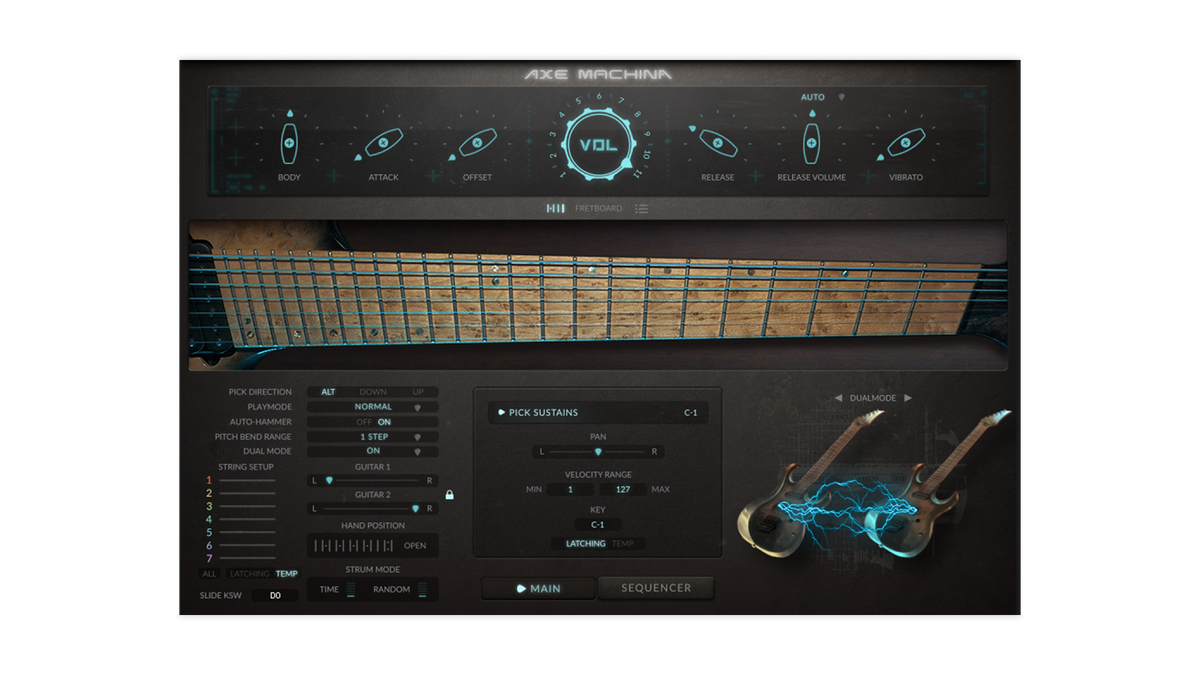The image size is (1200, 675).
Task: Click the Offset knob
Action: pos(477,144)
